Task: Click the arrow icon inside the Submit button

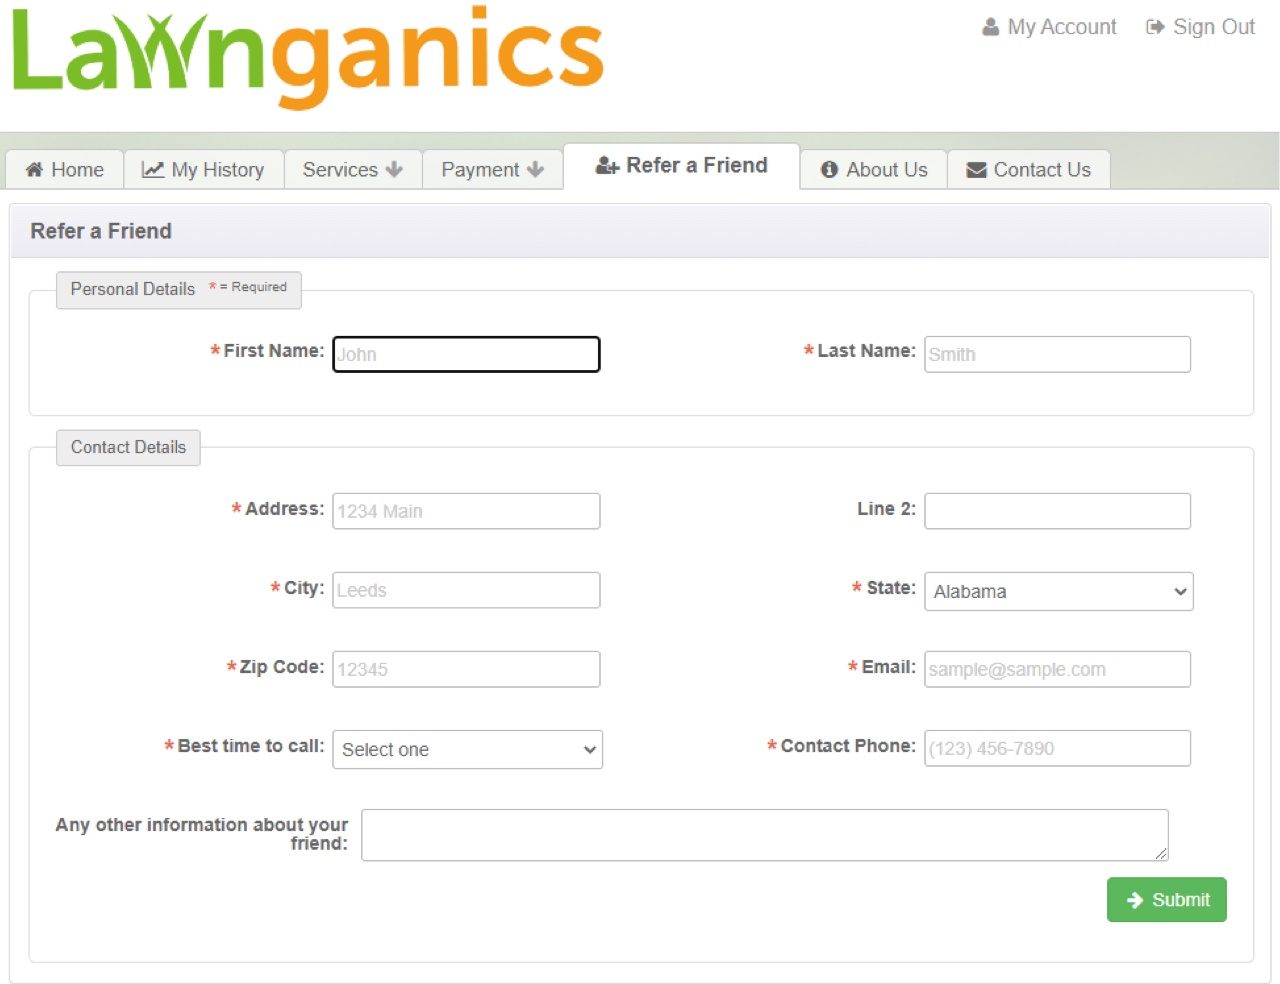Action: point(1135,899)
